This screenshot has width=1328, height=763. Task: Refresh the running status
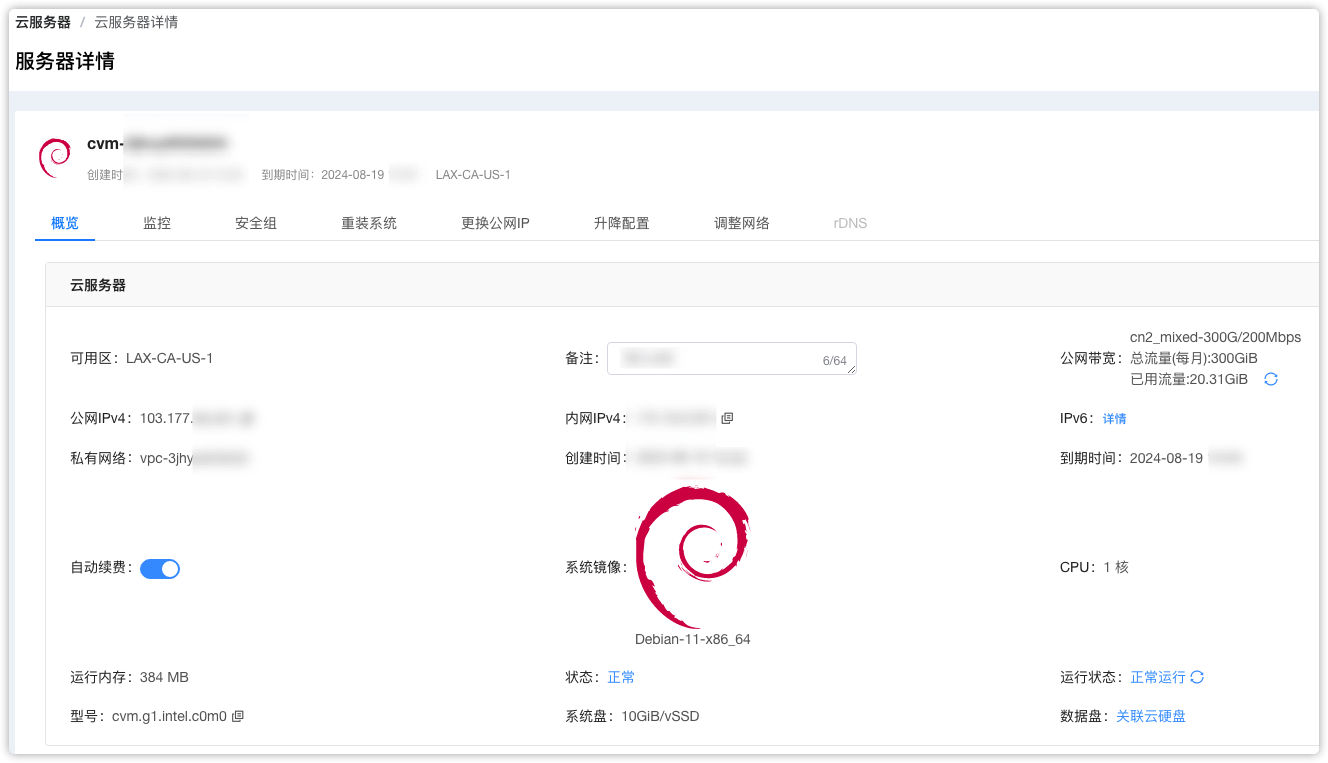[1197, 677]
